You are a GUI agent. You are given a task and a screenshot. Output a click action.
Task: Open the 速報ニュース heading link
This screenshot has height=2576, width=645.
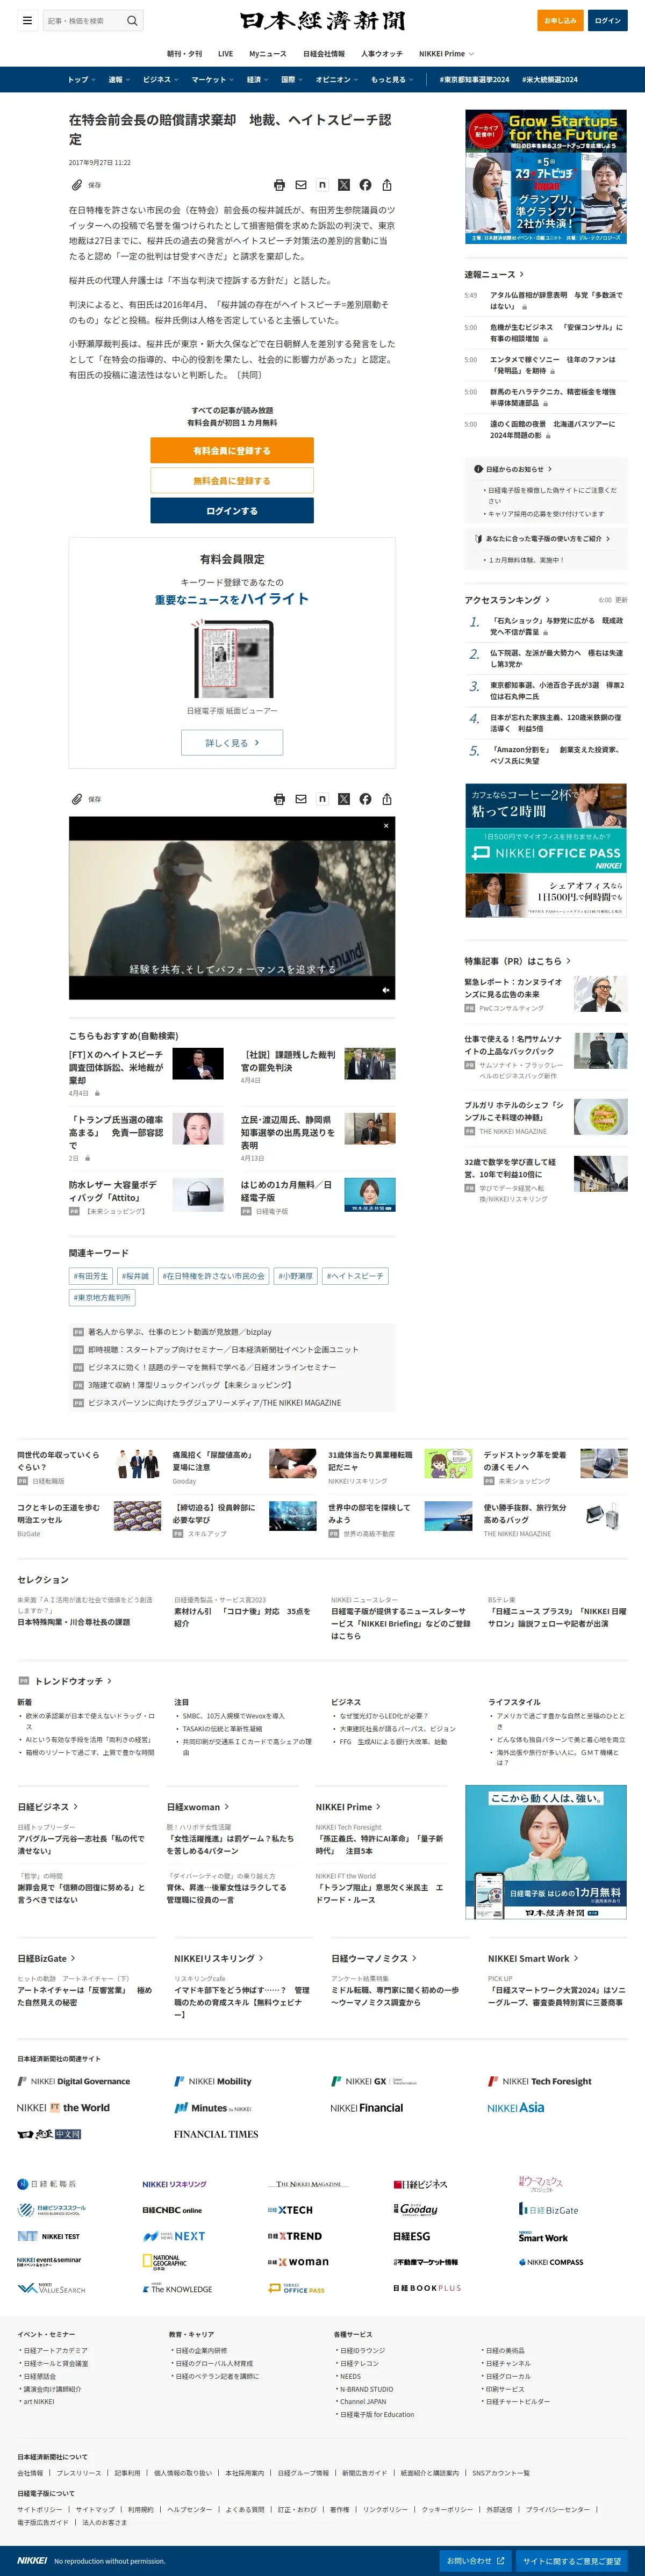click(x=494, y=274)
